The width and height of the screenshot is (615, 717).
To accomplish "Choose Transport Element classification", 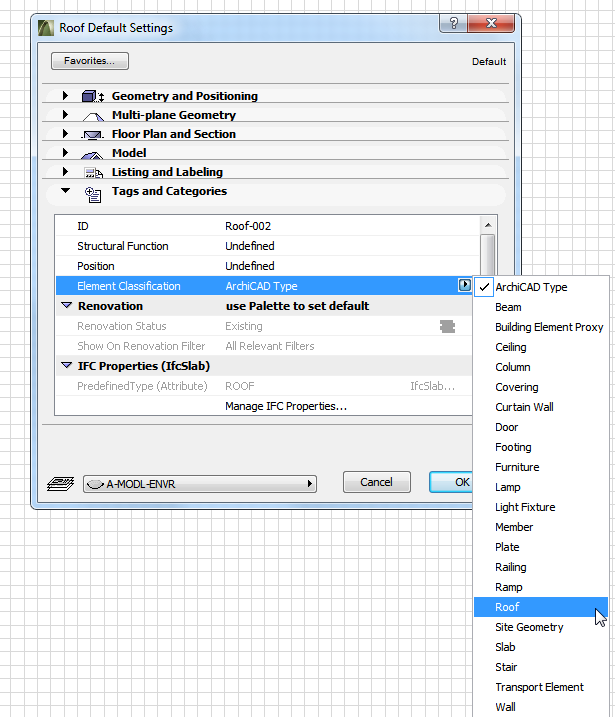I will pyautogui.click(x=541, y=687).
